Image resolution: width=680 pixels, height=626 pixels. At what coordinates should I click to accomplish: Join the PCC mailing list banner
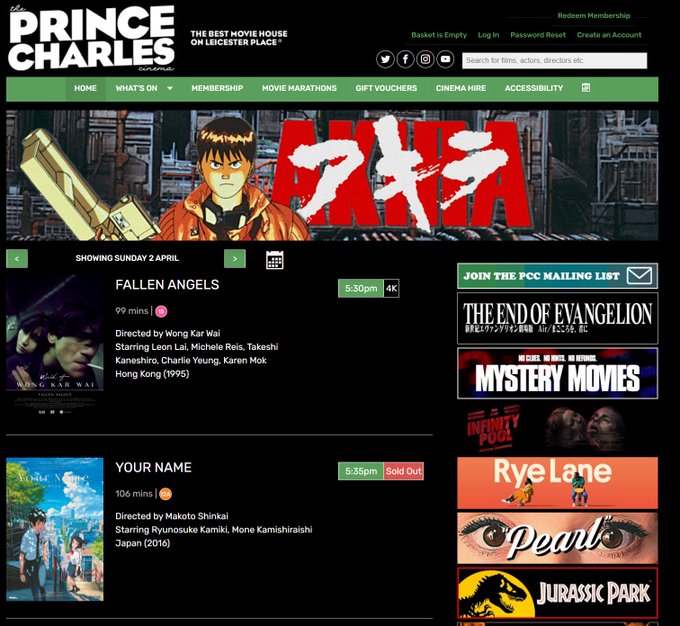[x=557, y=276]
